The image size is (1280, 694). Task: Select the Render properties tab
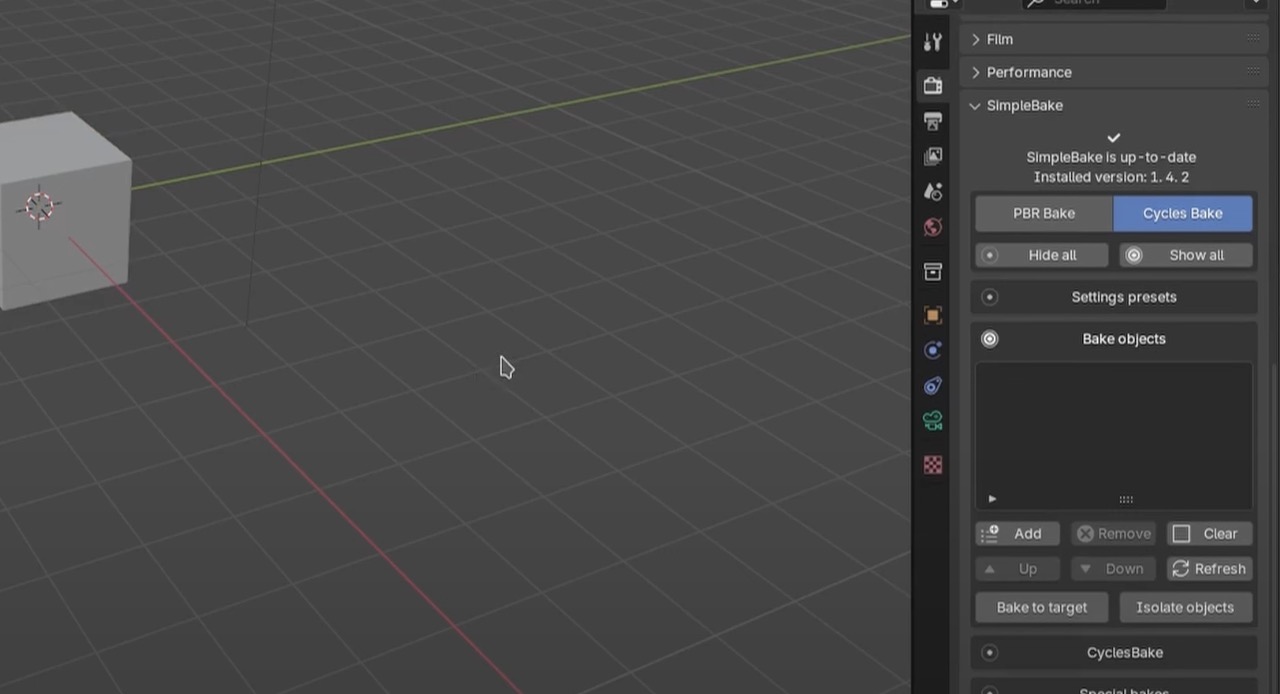932,85
